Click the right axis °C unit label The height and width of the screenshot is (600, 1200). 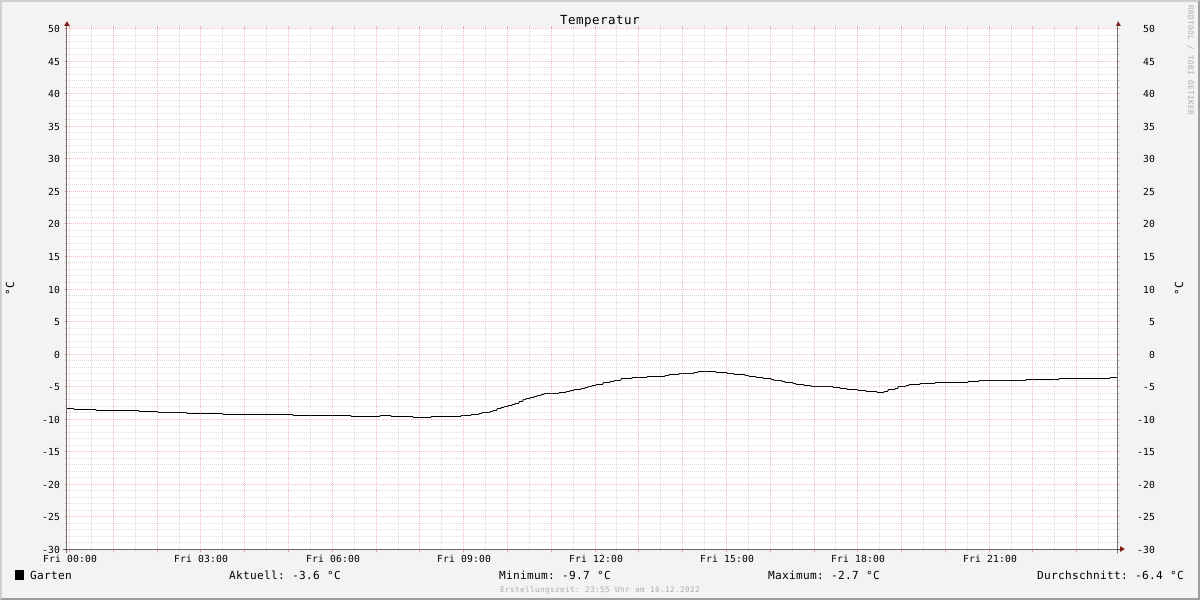(x=1179, y=288)
